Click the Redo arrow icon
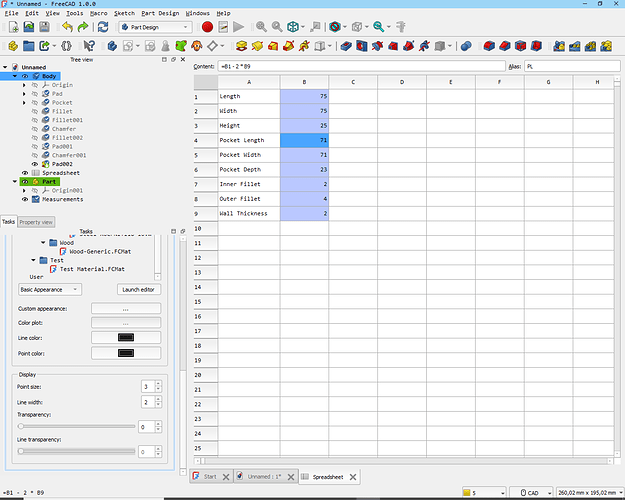The height and width of the screenshot is (500, 625). (x=83, y=27)
